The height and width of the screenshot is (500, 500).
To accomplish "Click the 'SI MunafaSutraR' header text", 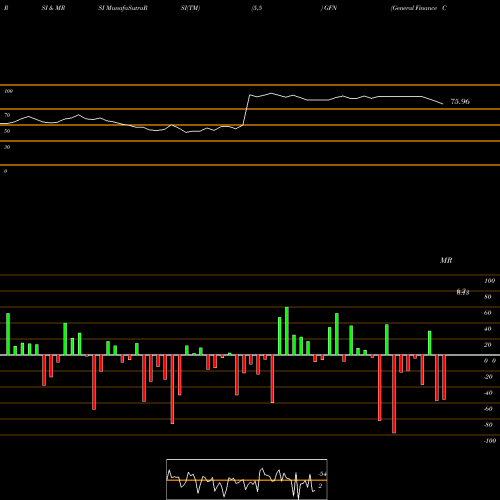I will coord(123,8).
